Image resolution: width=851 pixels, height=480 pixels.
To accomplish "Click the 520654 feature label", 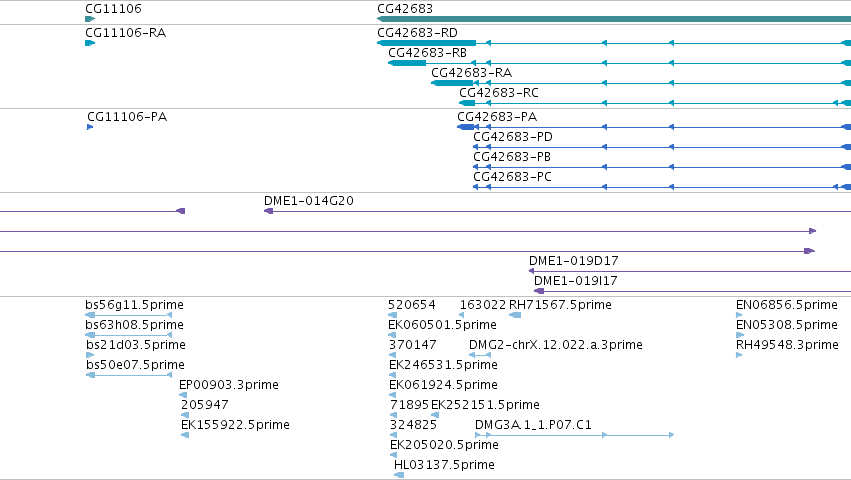I will point(412,305).
